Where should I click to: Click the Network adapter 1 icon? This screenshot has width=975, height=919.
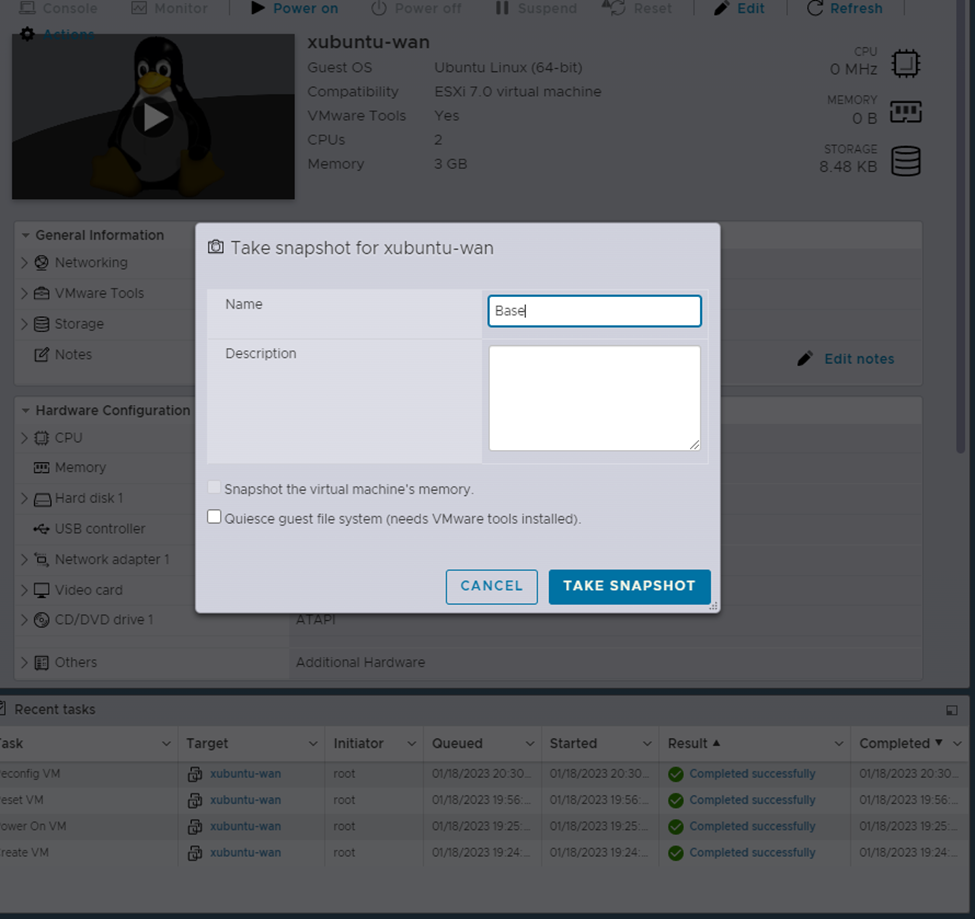[41, 559]
